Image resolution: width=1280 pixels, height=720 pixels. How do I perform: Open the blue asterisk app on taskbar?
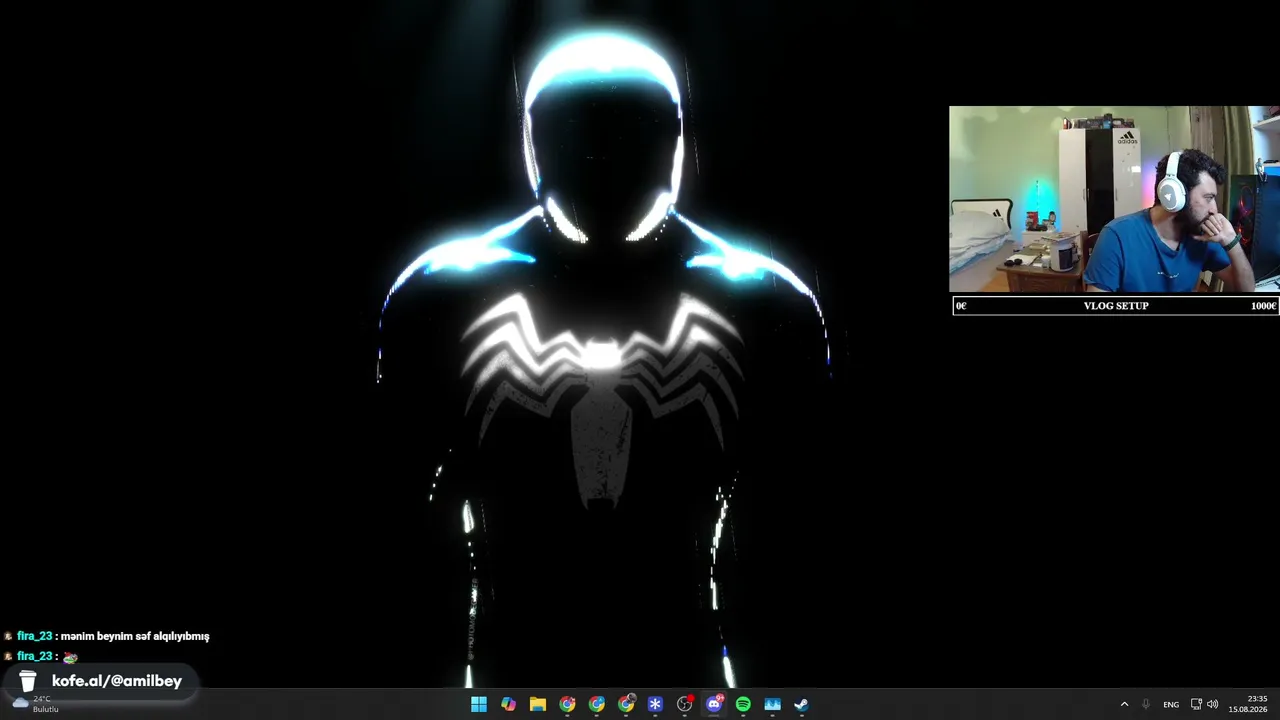point(655,704)
